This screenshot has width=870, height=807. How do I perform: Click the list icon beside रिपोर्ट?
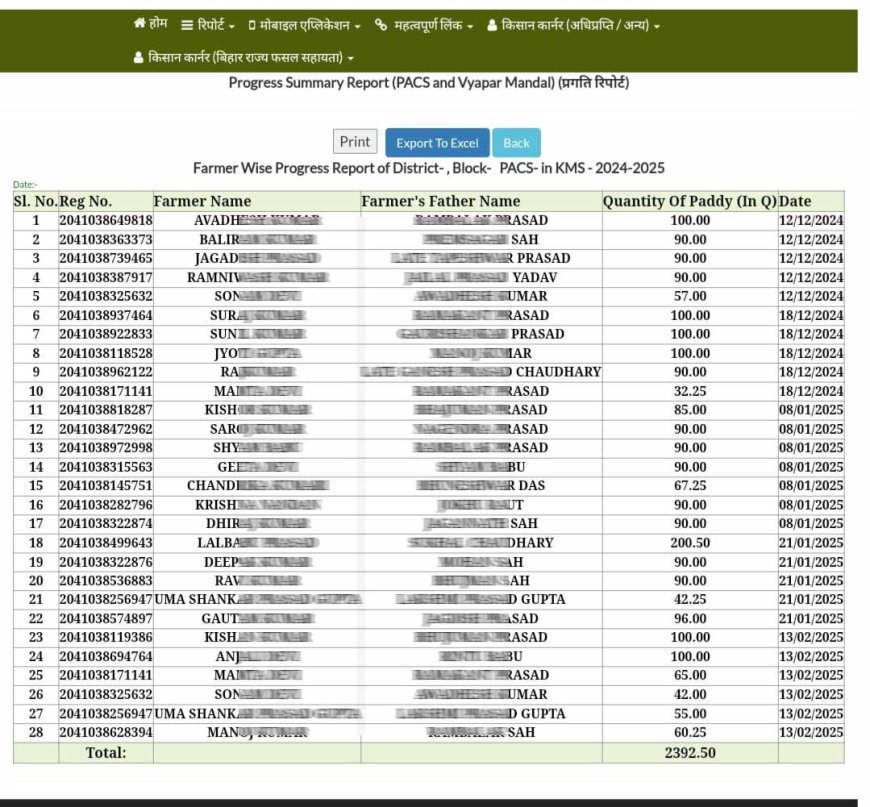[x=187, y=25]
